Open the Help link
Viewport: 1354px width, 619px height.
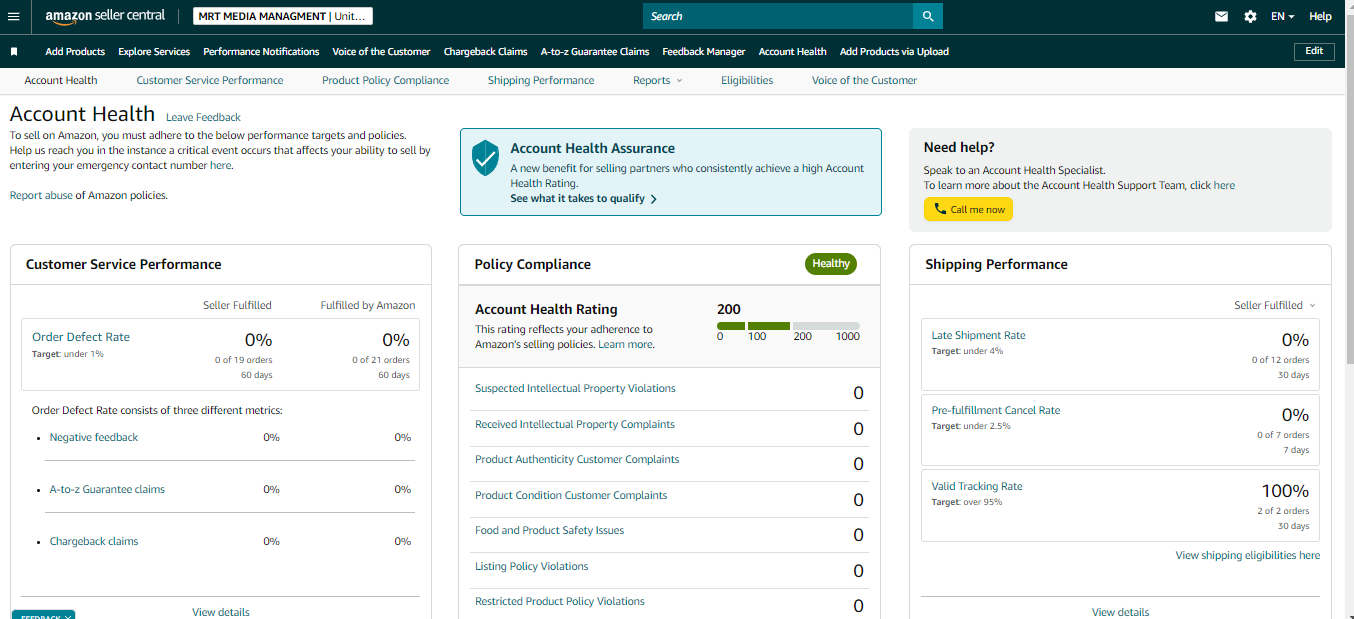(x=1320, y=16)
